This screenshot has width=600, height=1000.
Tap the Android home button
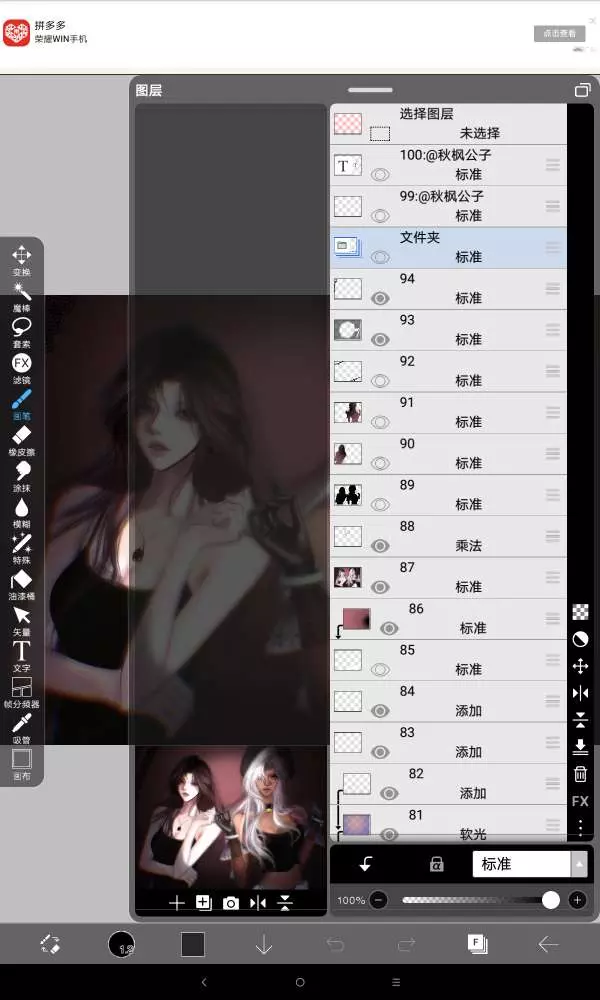[x=300, y=982]
